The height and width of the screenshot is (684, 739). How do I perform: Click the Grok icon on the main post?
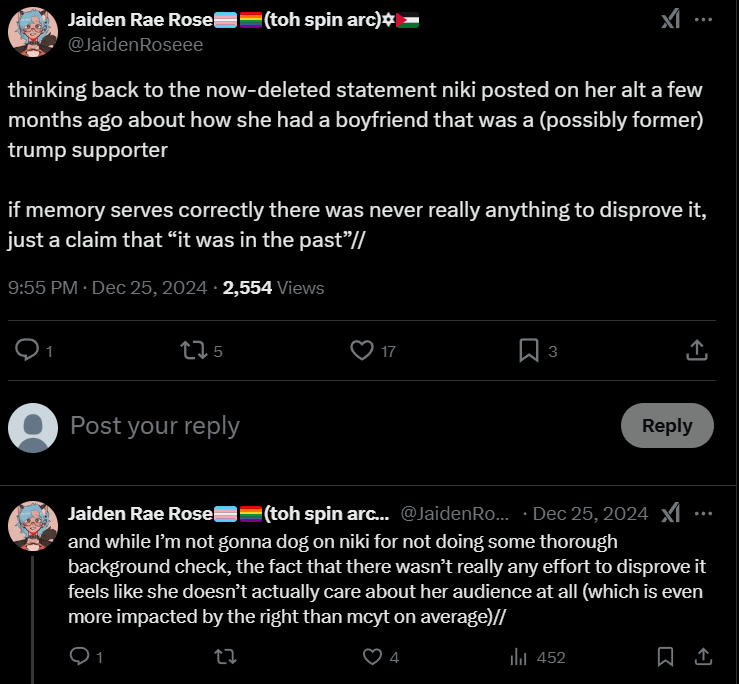coord(671,19)
